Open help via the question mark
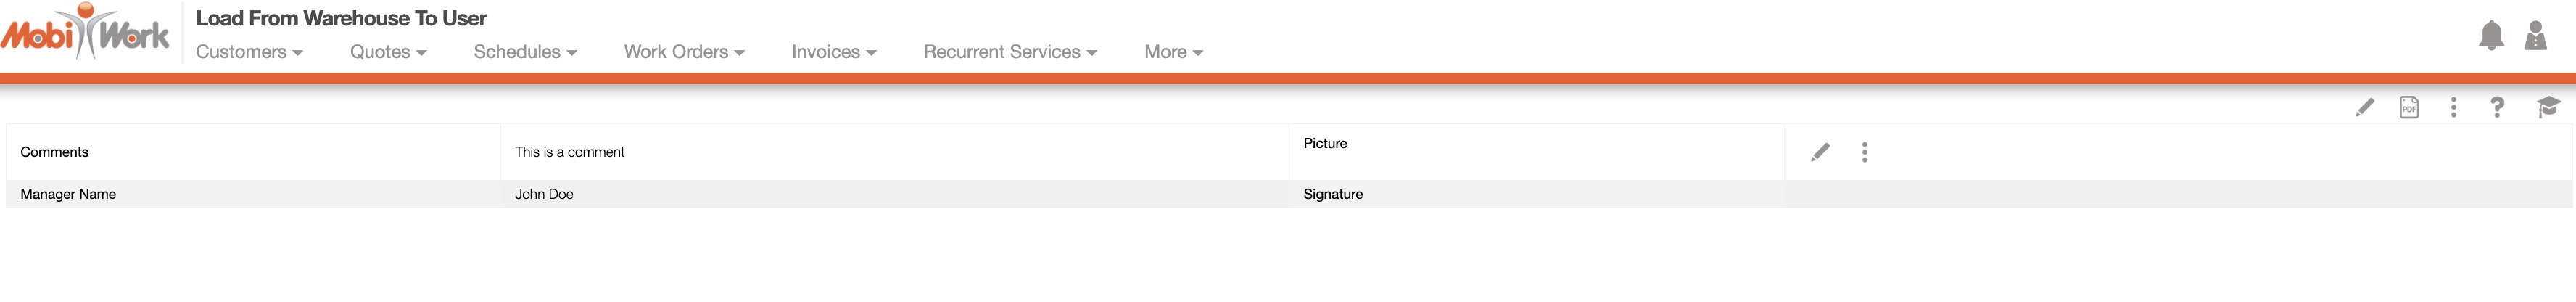 2497,107
